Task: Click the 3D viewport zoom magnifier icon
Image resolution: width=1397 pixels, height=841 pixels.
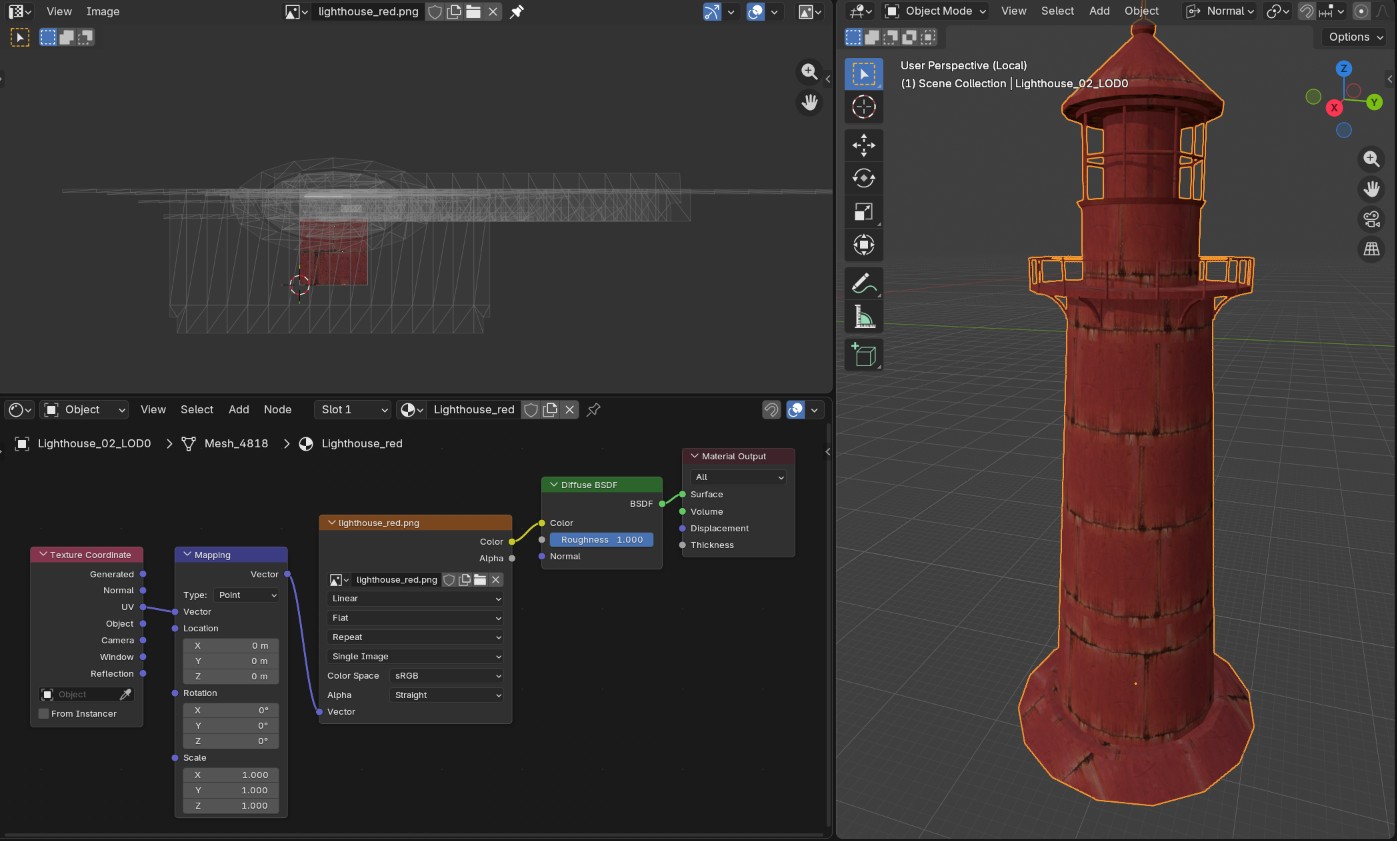Action: (x=1371, y=158)
